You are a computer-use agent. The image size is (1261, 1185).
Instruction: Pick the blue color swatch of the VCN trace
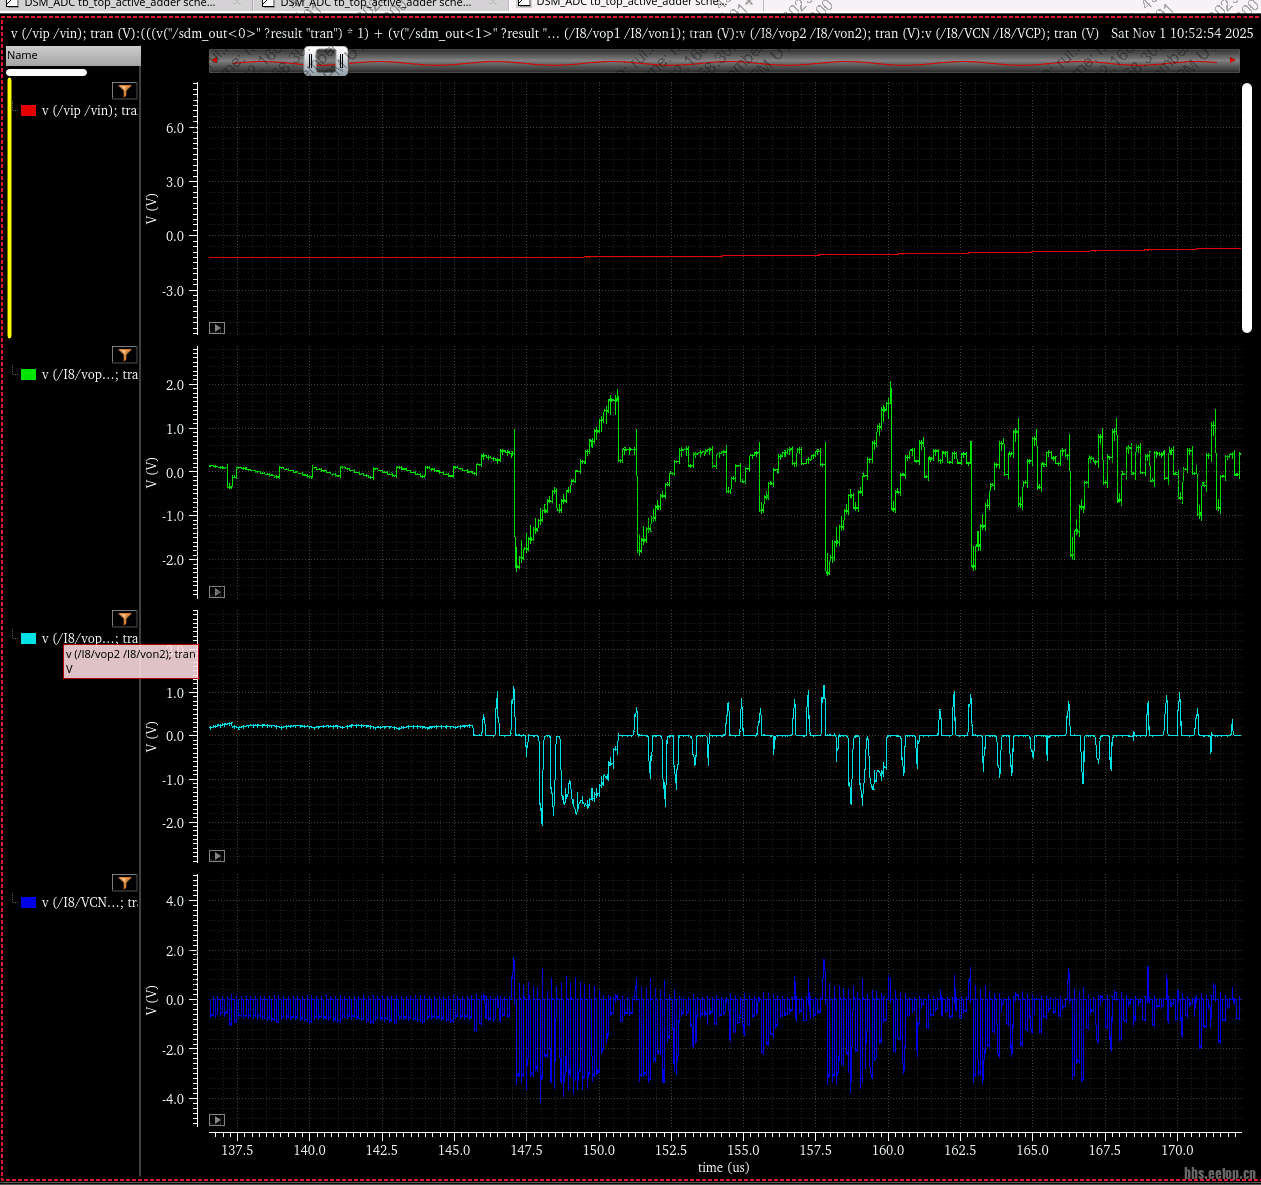[x=29, y=903]
